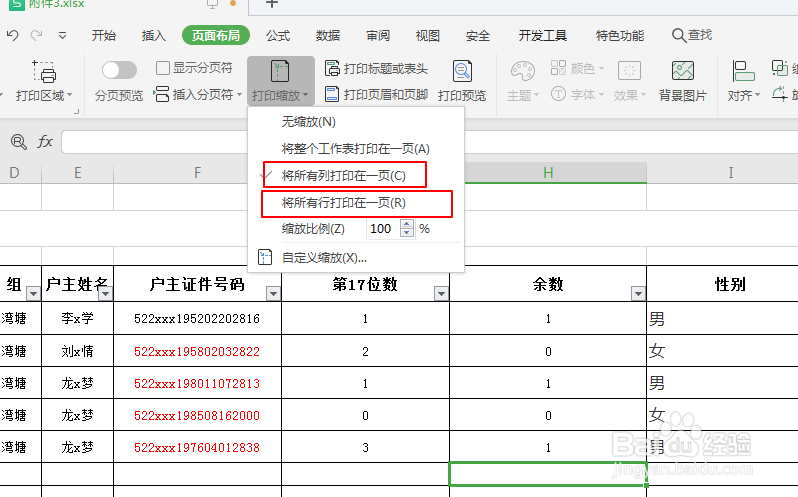The image size is (798, 497).
Task: Enable the 显示分页符 checkbox
Action: 163,68
